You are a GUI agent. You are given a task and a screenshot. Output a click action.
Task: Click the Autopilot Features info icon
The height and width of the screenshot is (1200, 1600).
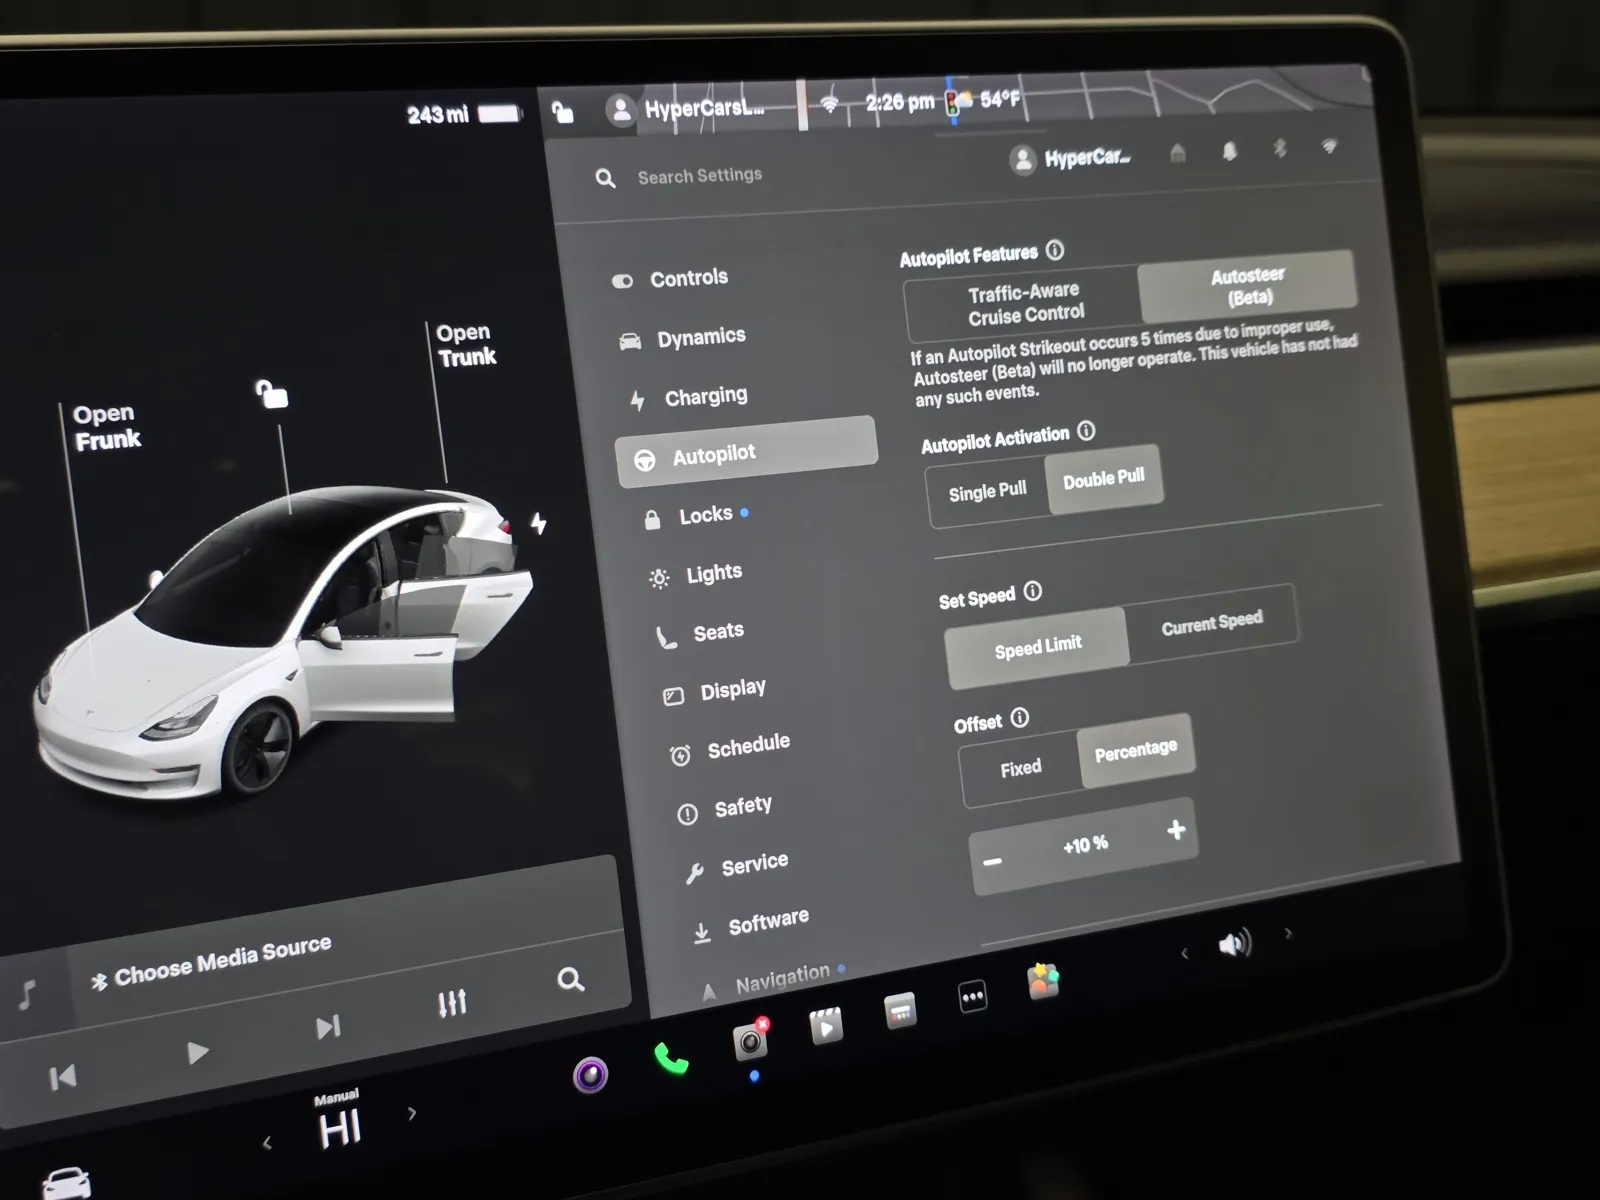pyautogui.click(x=1055, y=250)
